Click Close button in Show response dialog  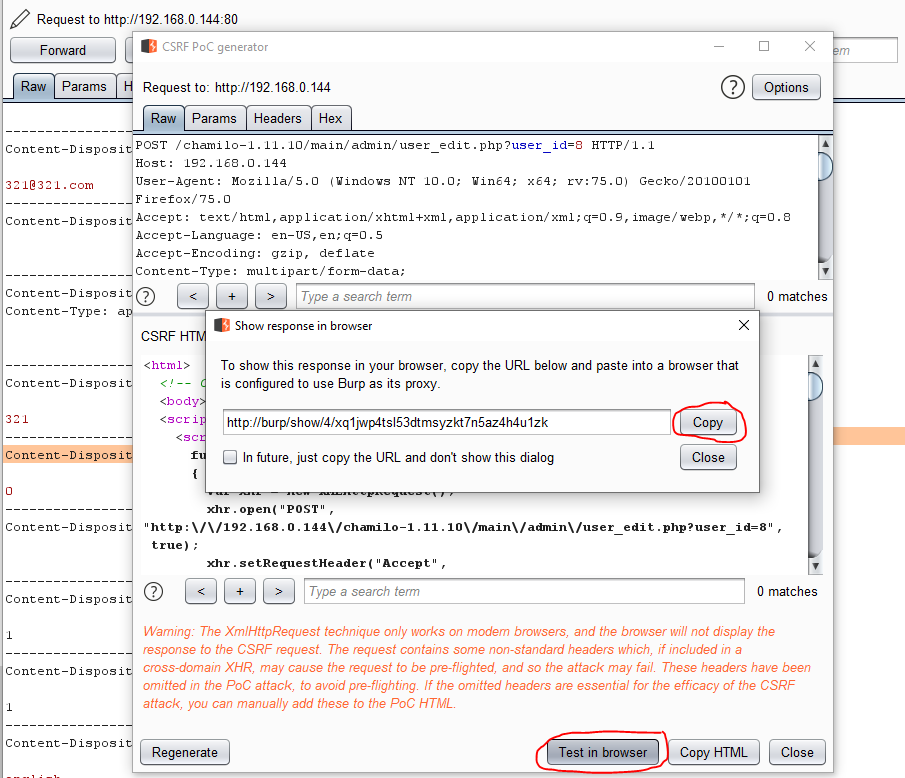click(708, 458)
